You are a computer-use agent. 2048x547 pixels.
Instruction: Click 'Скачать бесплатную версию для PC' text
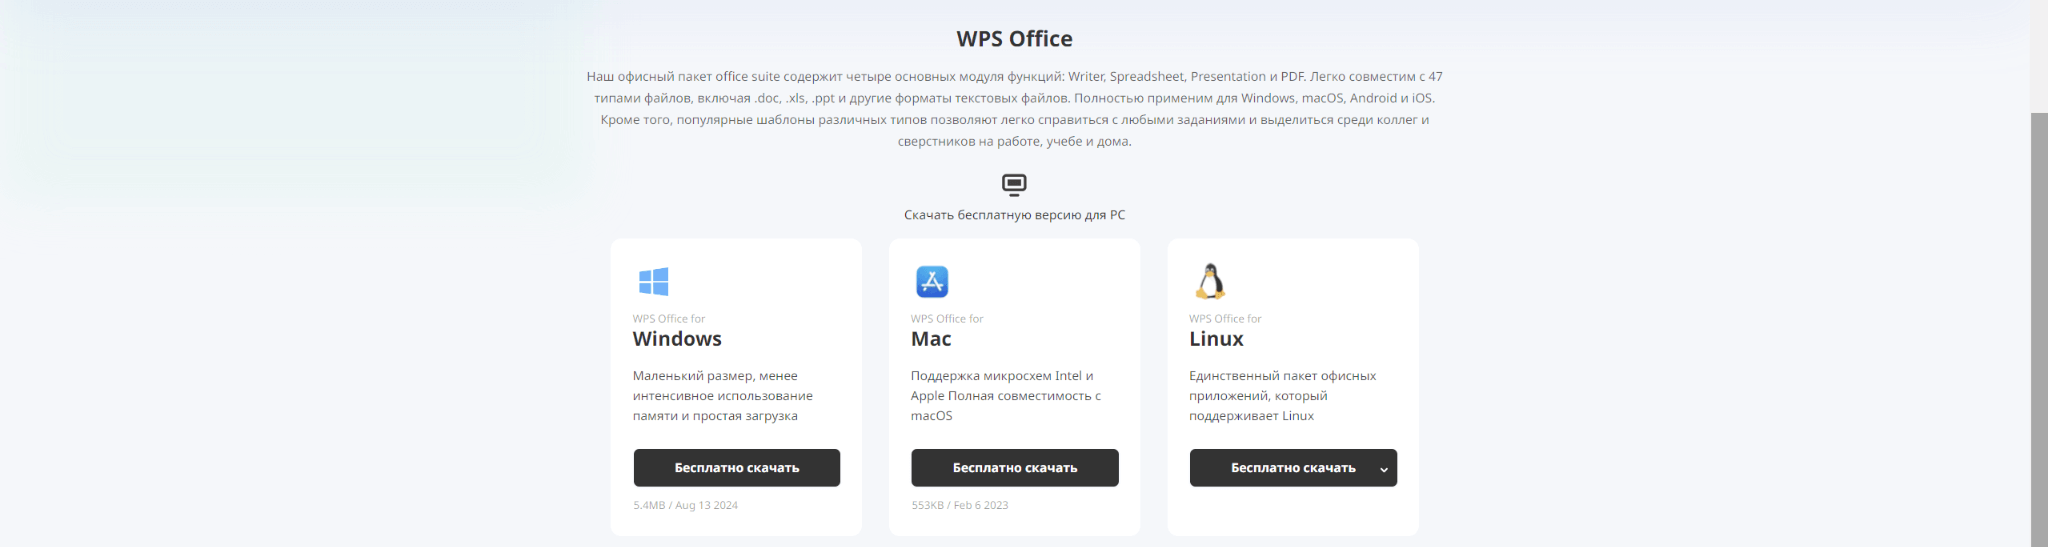click(1014, 215)
